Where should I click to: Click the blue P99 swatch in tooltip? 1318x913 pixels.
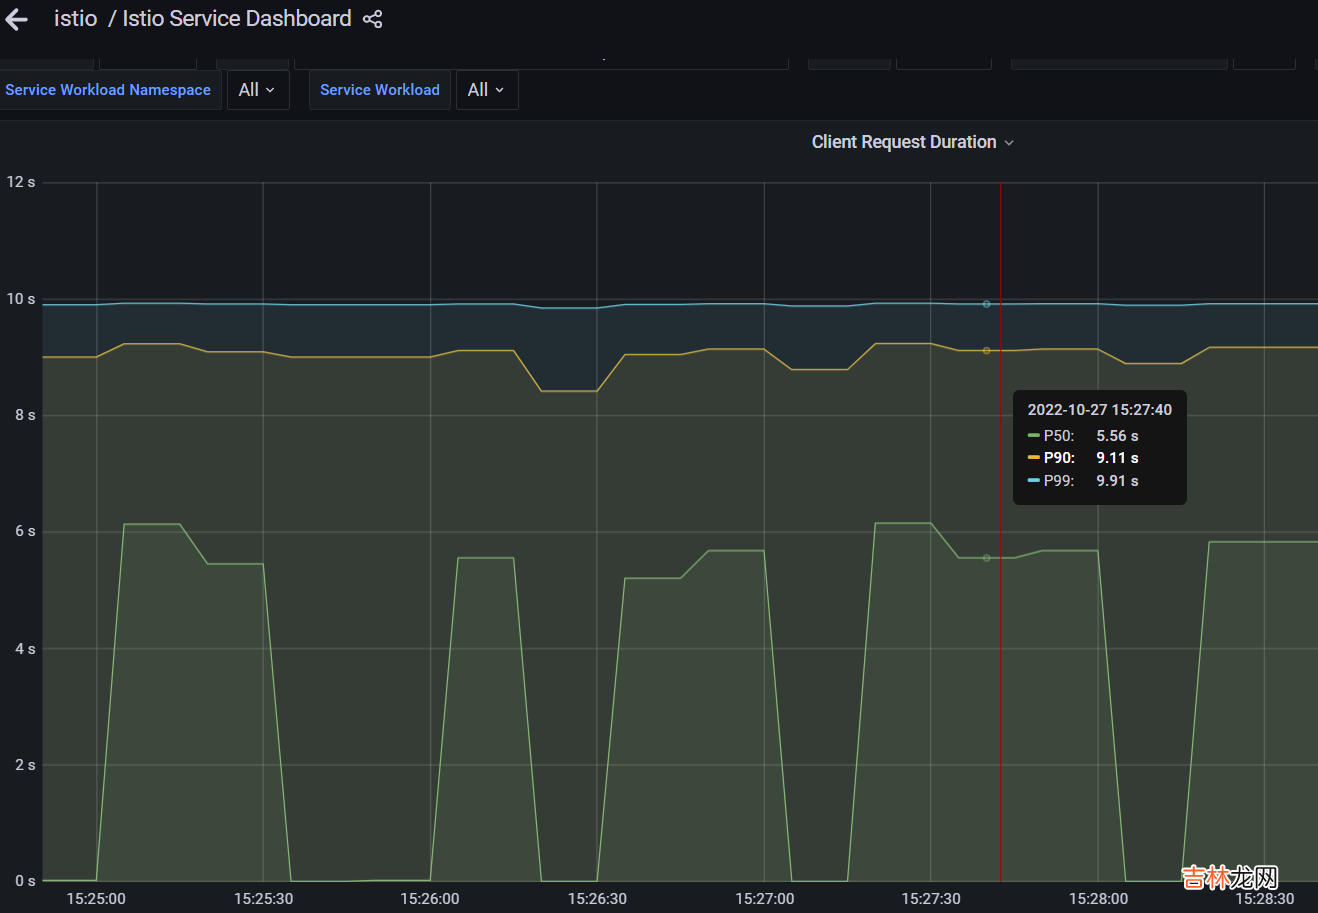pyautogui.click(x=1033, y=481)
